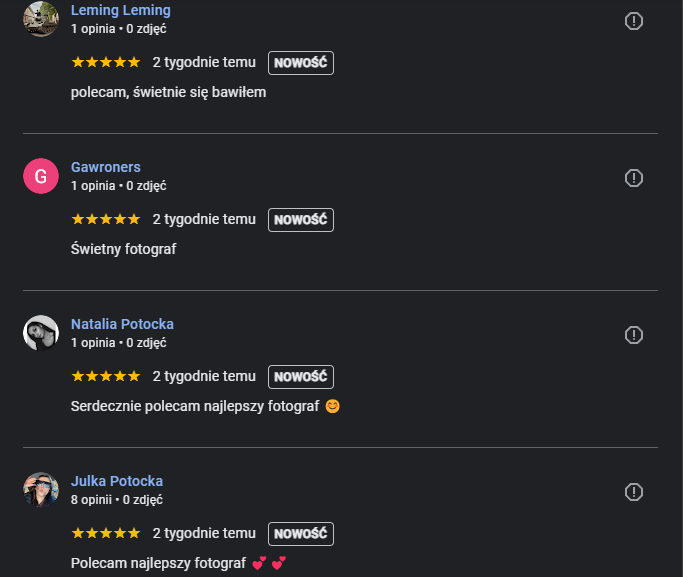This screenshot has height=577, width=683.
Task: Click review text "polecam, świetnie się bawiłem"
Action: pyautogui.click(x=168, y=92)
